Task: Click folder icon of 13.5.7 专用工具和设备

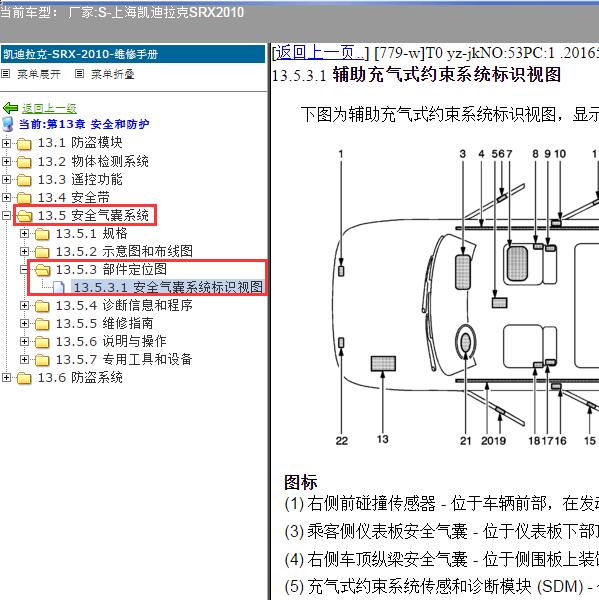Action: coord(42,360)
